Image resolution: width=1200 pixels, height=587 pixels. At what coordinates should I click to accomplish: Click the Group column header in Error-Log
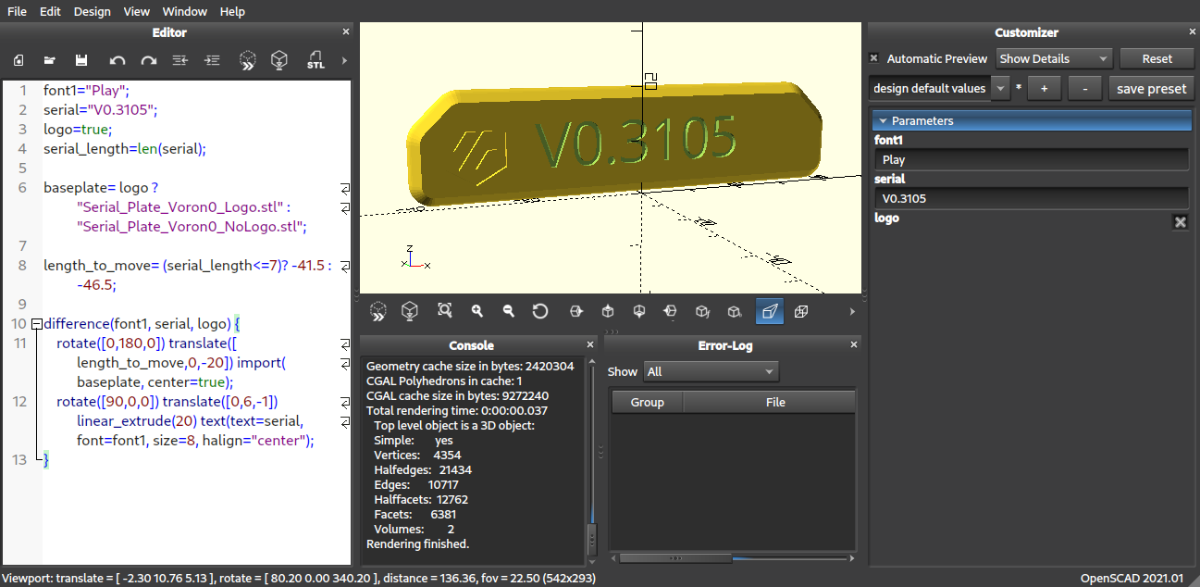click(x=647, y=402)
